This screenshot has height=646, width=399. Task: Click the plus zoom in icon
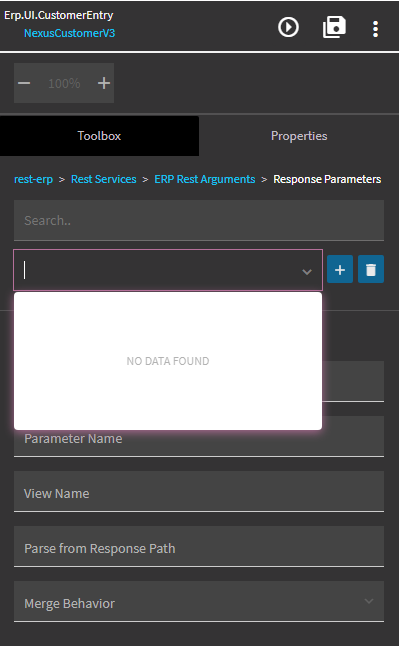coord(104,83)
